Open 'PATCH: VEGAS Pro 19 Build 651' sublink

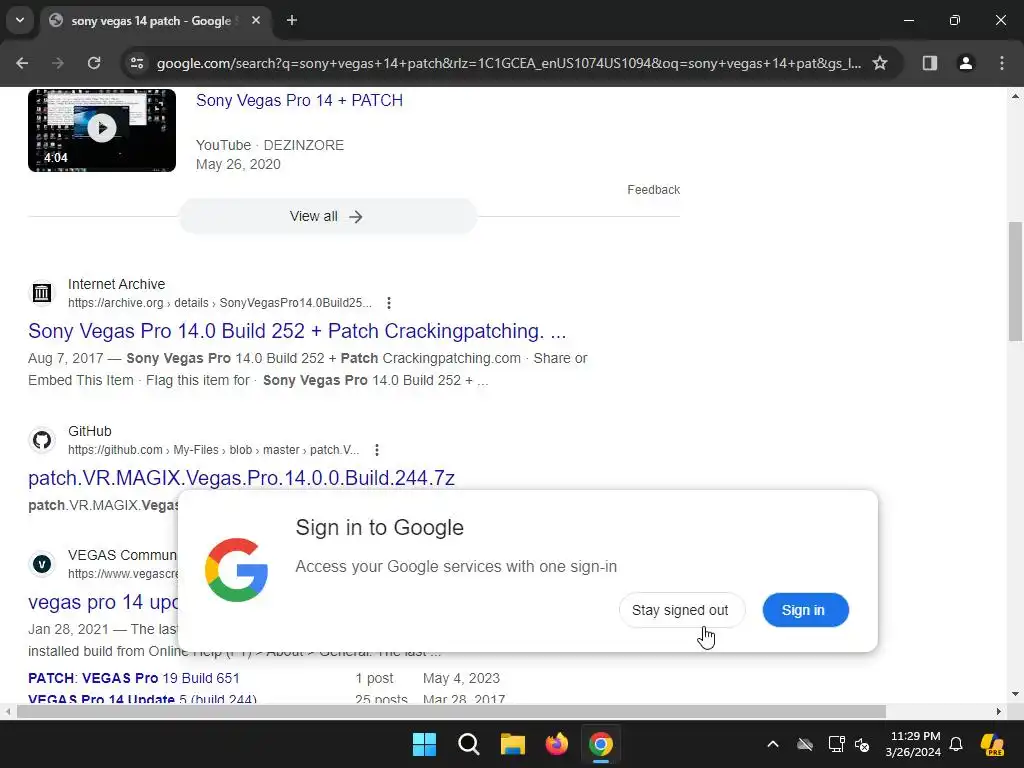pos(134,679)
